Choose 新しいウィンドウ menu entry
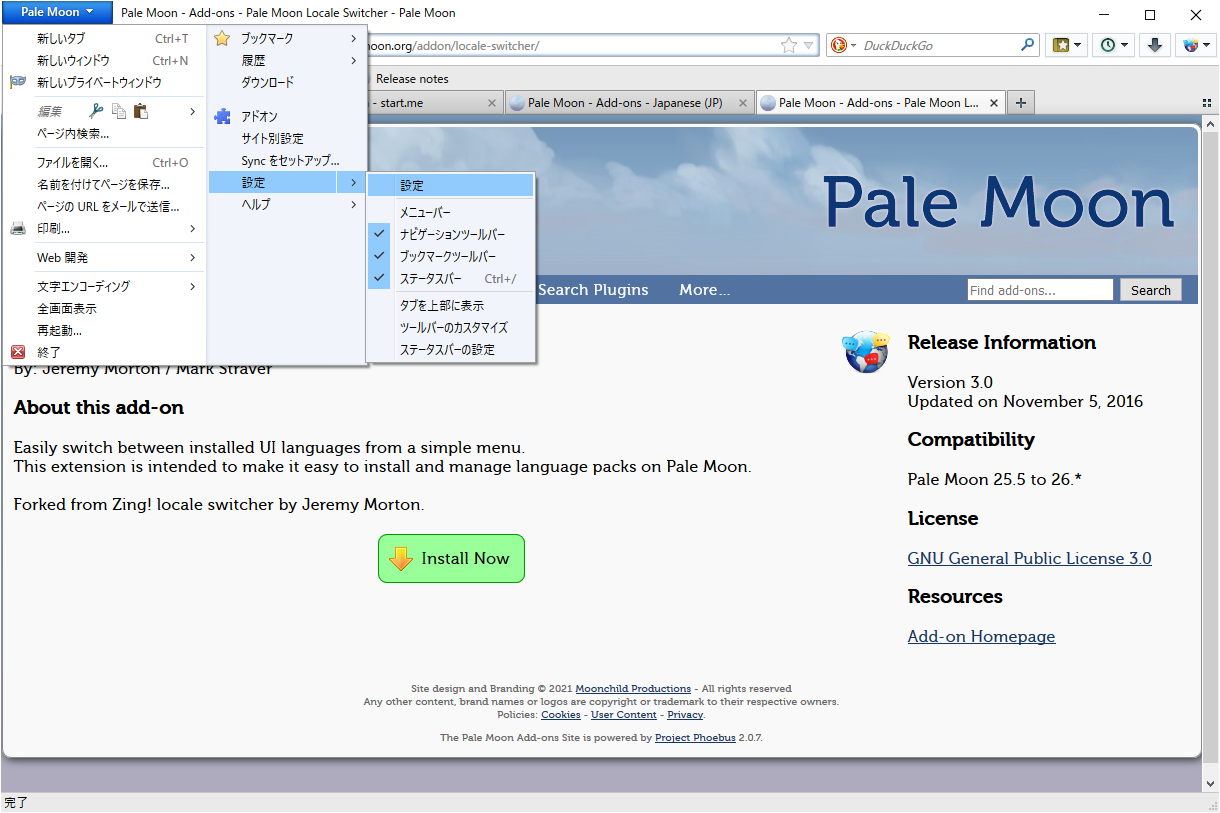 (104, 61)
